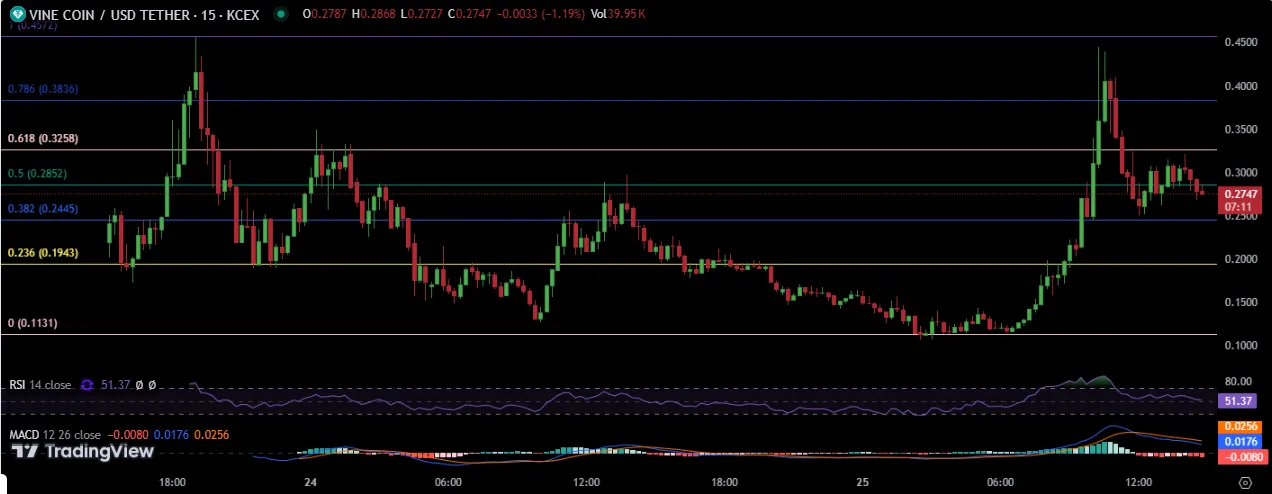The width and height of the screenshot is (1272, 494).
Task: Click the 0.382 (0.2445) Fibonacci level label
Action: point(43,209)
